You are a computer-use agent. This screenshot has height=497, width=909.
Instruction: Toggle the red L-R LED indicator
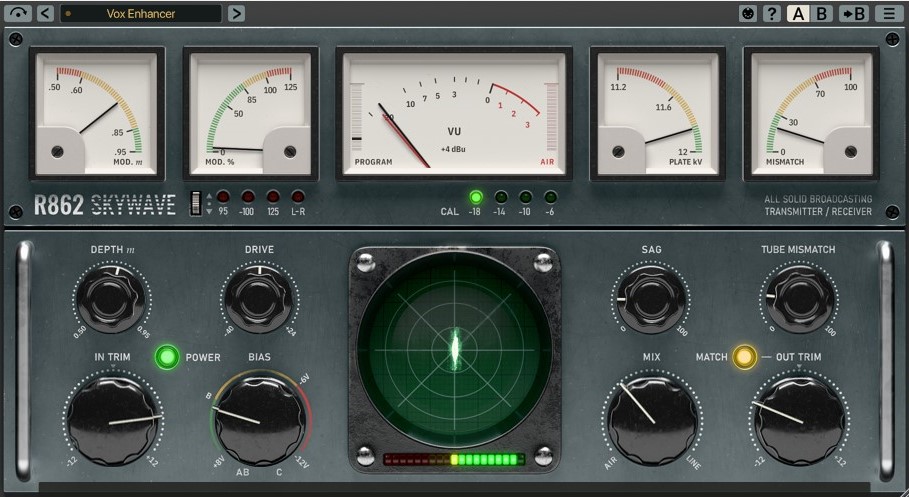pyautogui.click(x=298, y=197)
